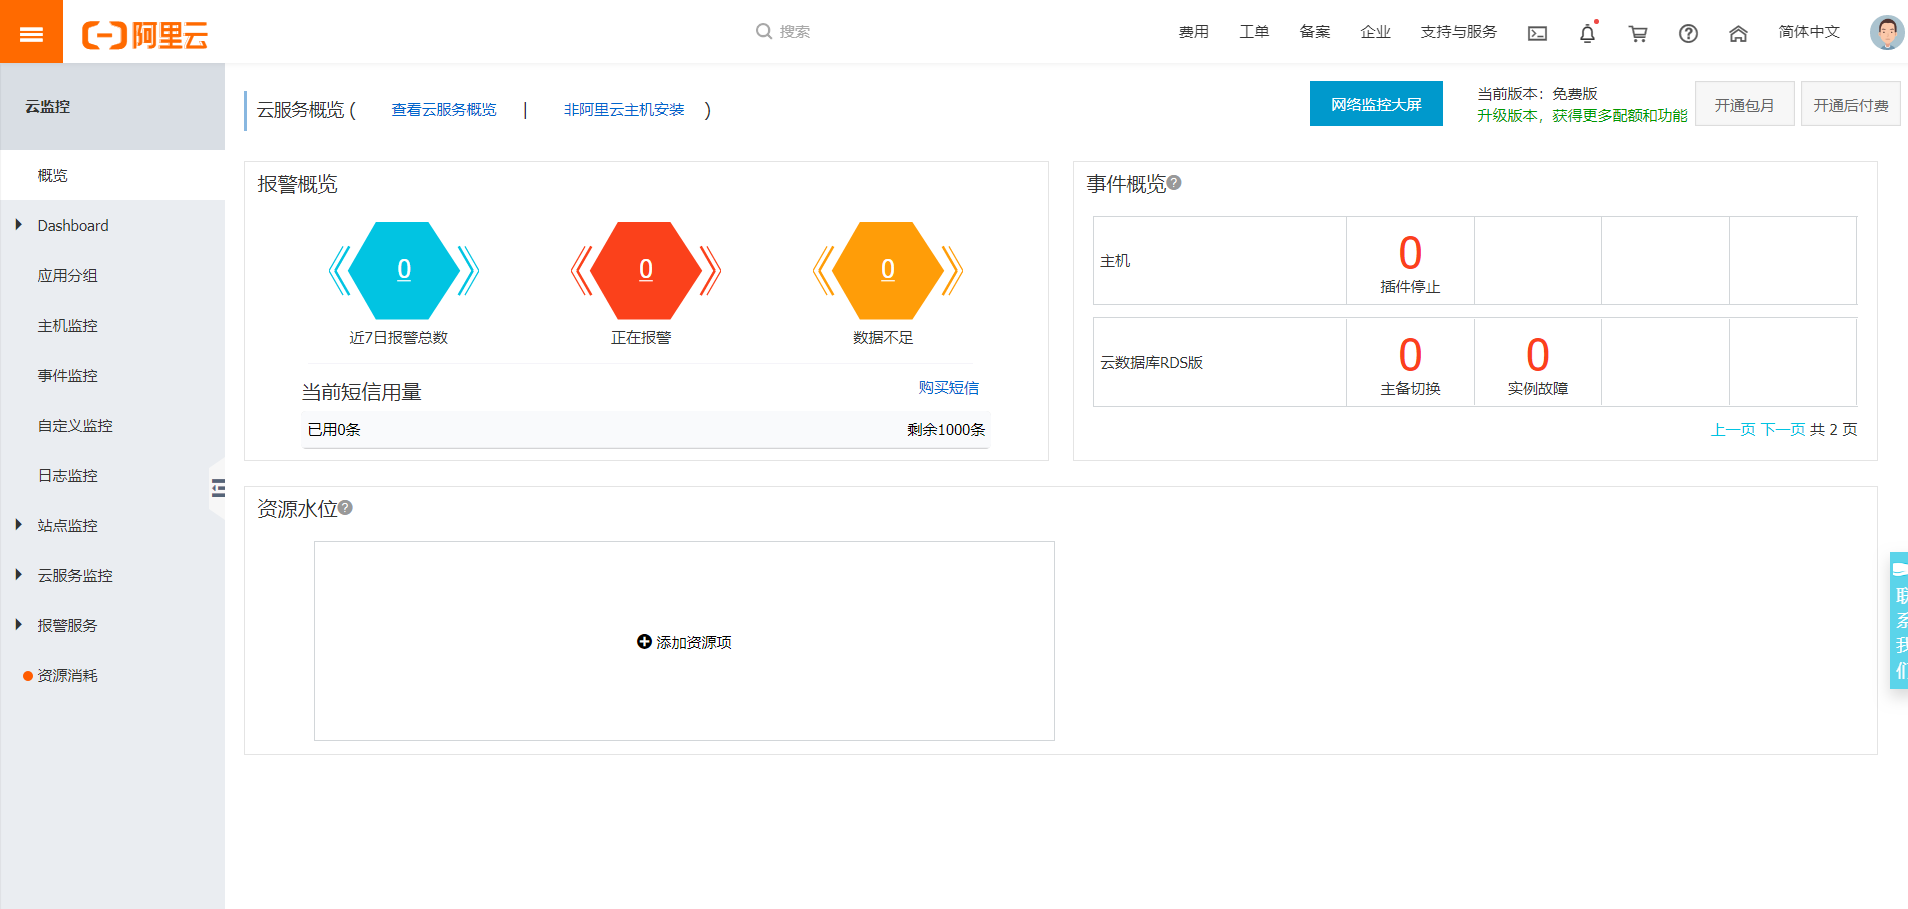1908x909 pixels.
Task: Click the 事件概览 help tooltip icon
Action: 1174,183
